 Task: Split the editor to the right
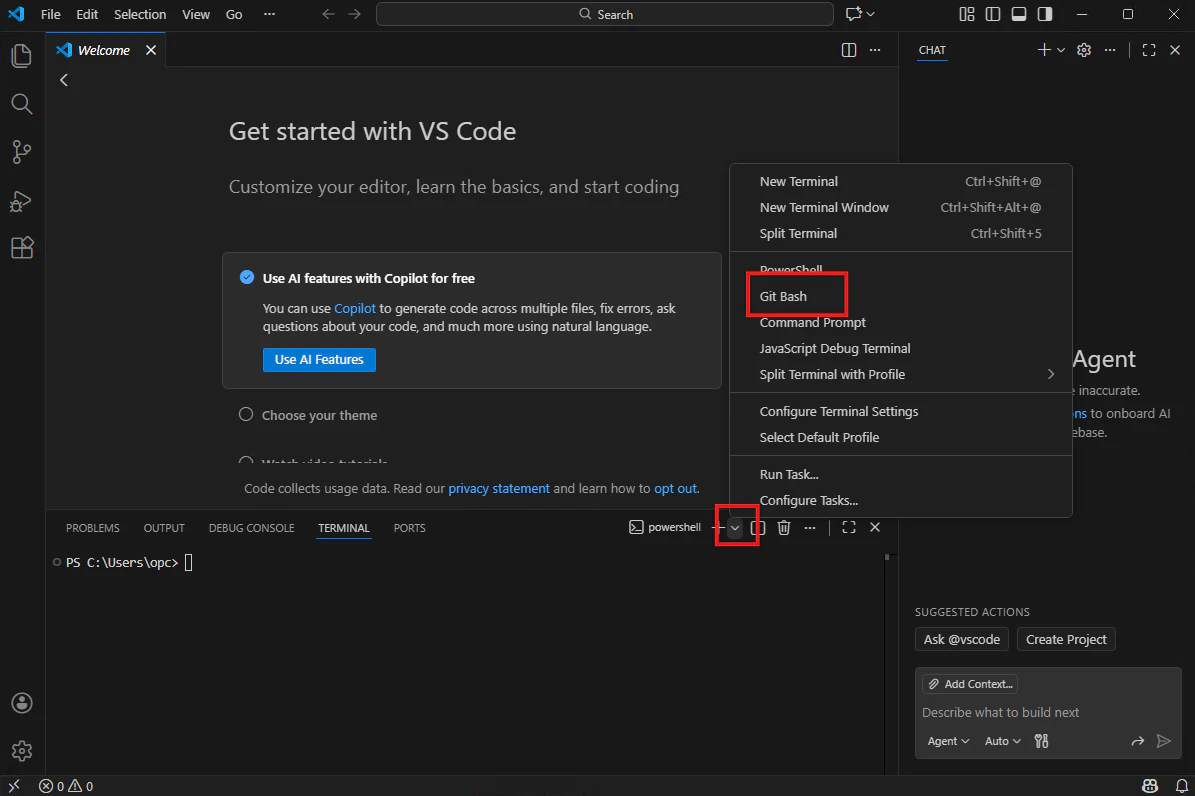click(848, 50)
